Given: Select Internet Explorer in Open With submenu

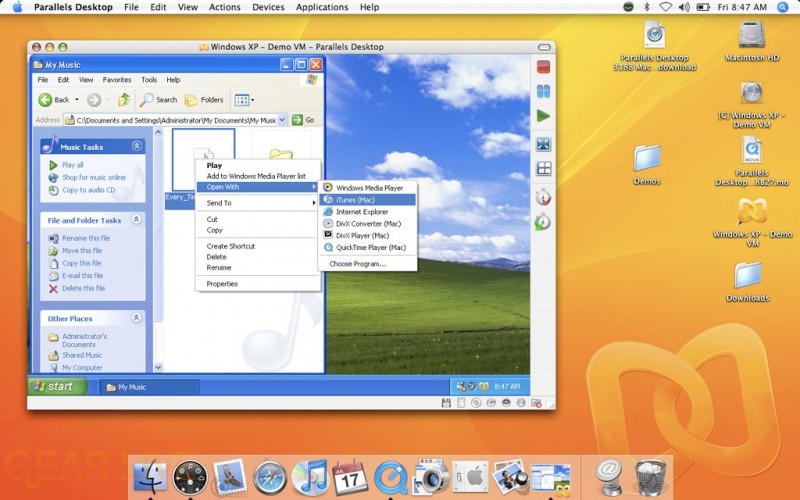Looking at the screenshot, I should 367,212.
